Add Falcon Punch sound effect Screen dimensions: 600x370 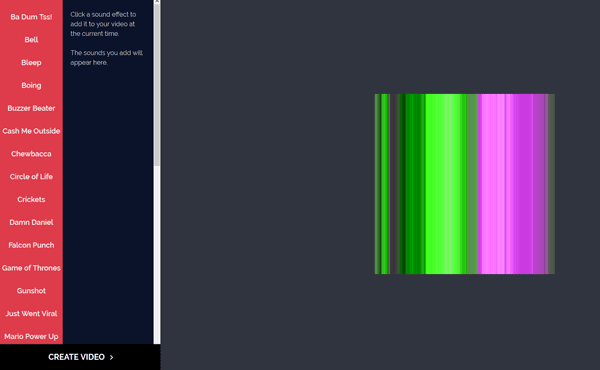[31, 245]
